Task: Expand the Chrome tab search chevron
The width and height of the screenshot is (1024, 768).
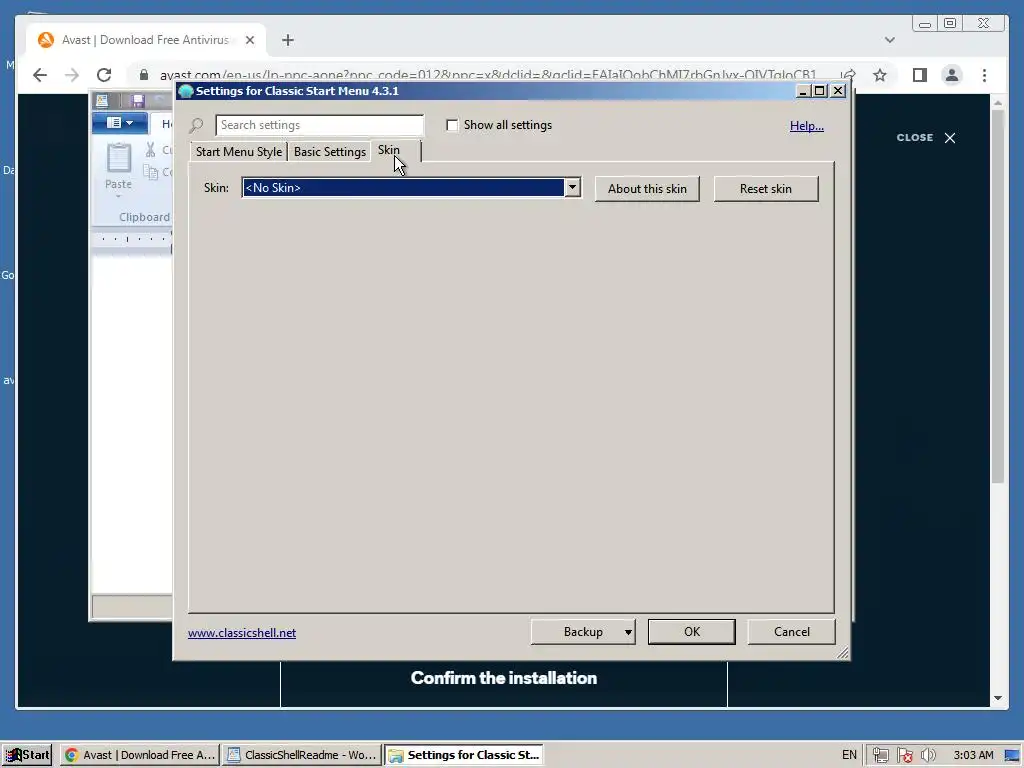Action: click(889, 40)
